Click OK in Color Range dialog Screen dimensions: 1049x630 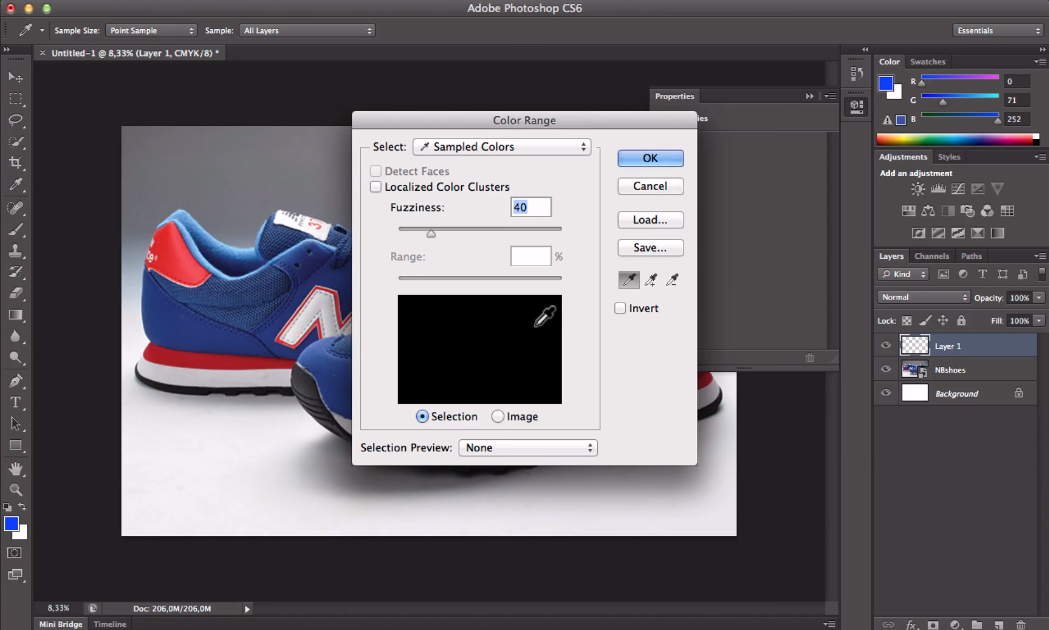tap(650, 159)
